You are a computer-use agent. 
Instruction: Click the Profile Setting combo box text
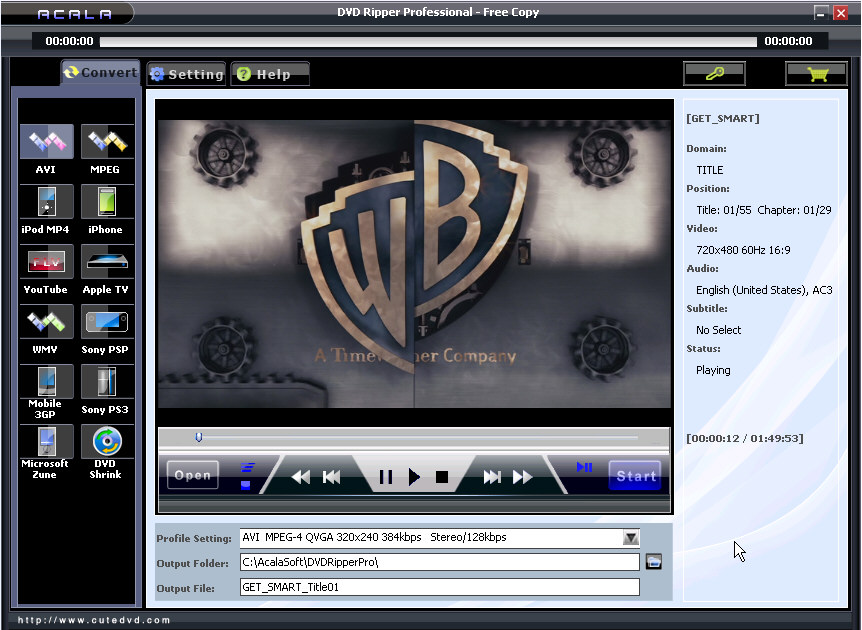point(432,538)
